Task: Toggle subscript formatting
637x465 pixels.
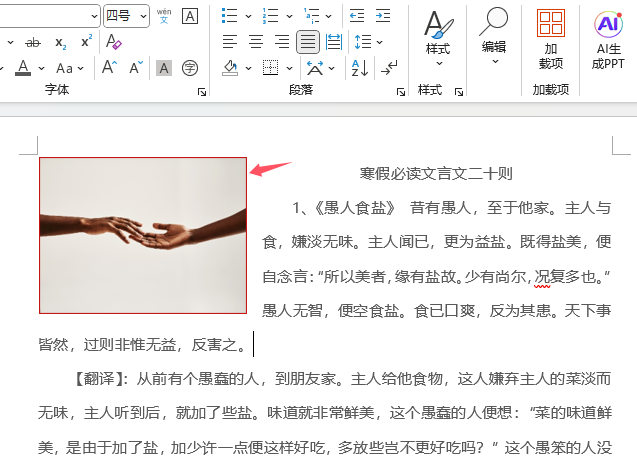Action: tap(61, 42)
